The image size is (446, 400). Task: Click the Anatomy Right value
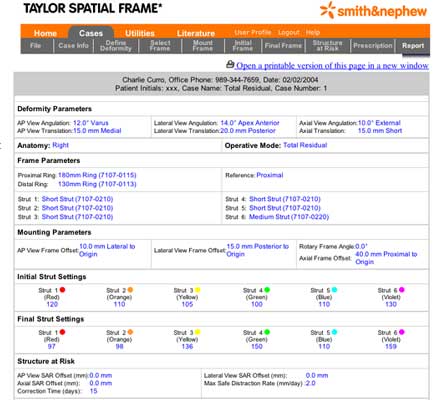tap(60, 145)
